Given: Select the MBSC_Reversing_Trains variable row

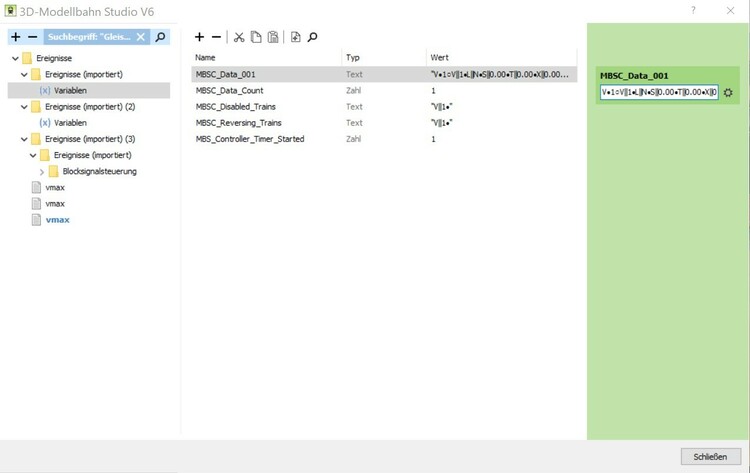Looking at the screenshot, I should click(x=384, y=123).
